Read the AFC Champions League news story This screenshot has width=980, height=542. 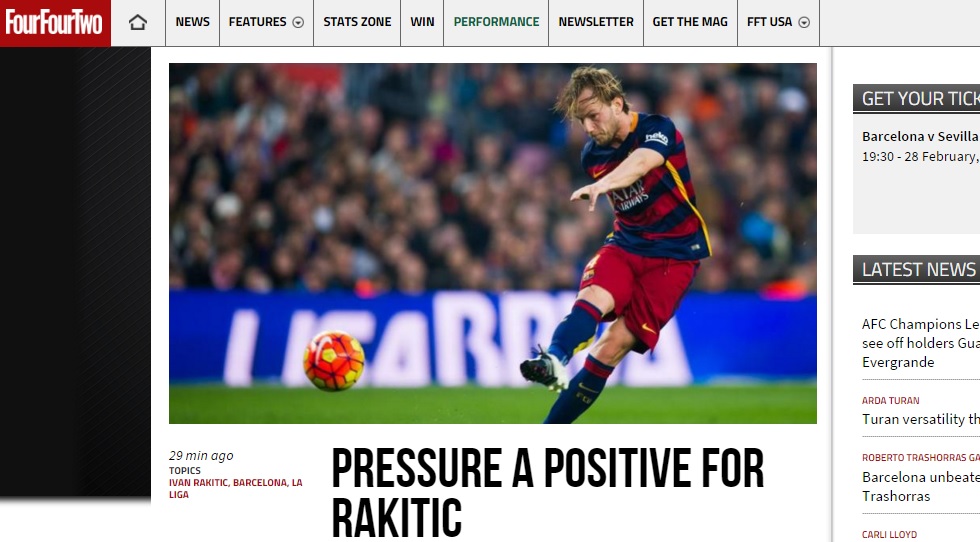(x=921, y=343)
